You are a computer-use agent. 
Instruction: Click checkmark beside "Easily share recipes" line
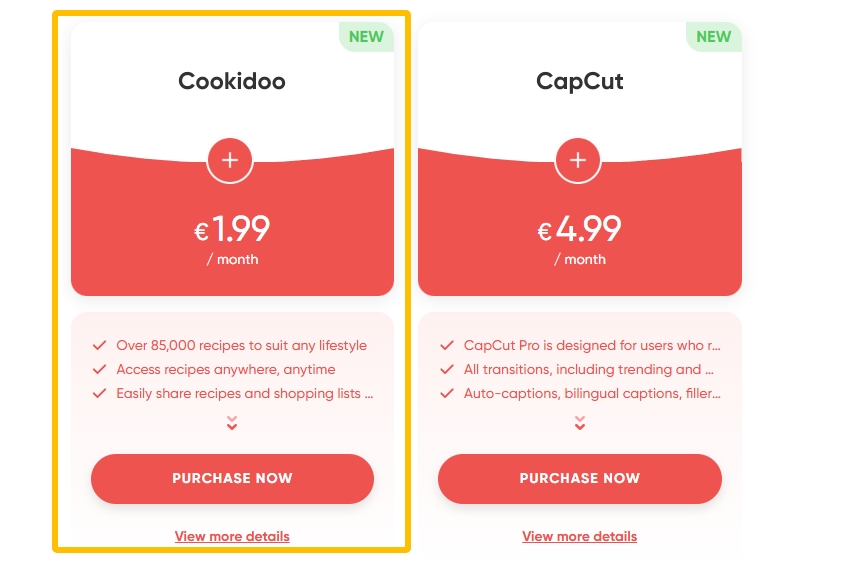click(x=99, y=393)
